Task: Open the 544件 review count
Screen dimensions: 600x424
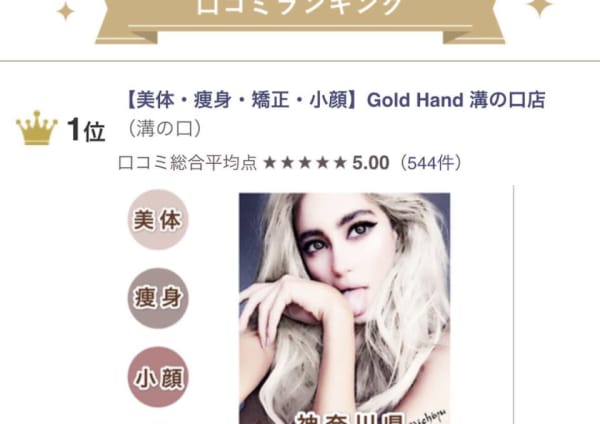Action: point(430,163)
